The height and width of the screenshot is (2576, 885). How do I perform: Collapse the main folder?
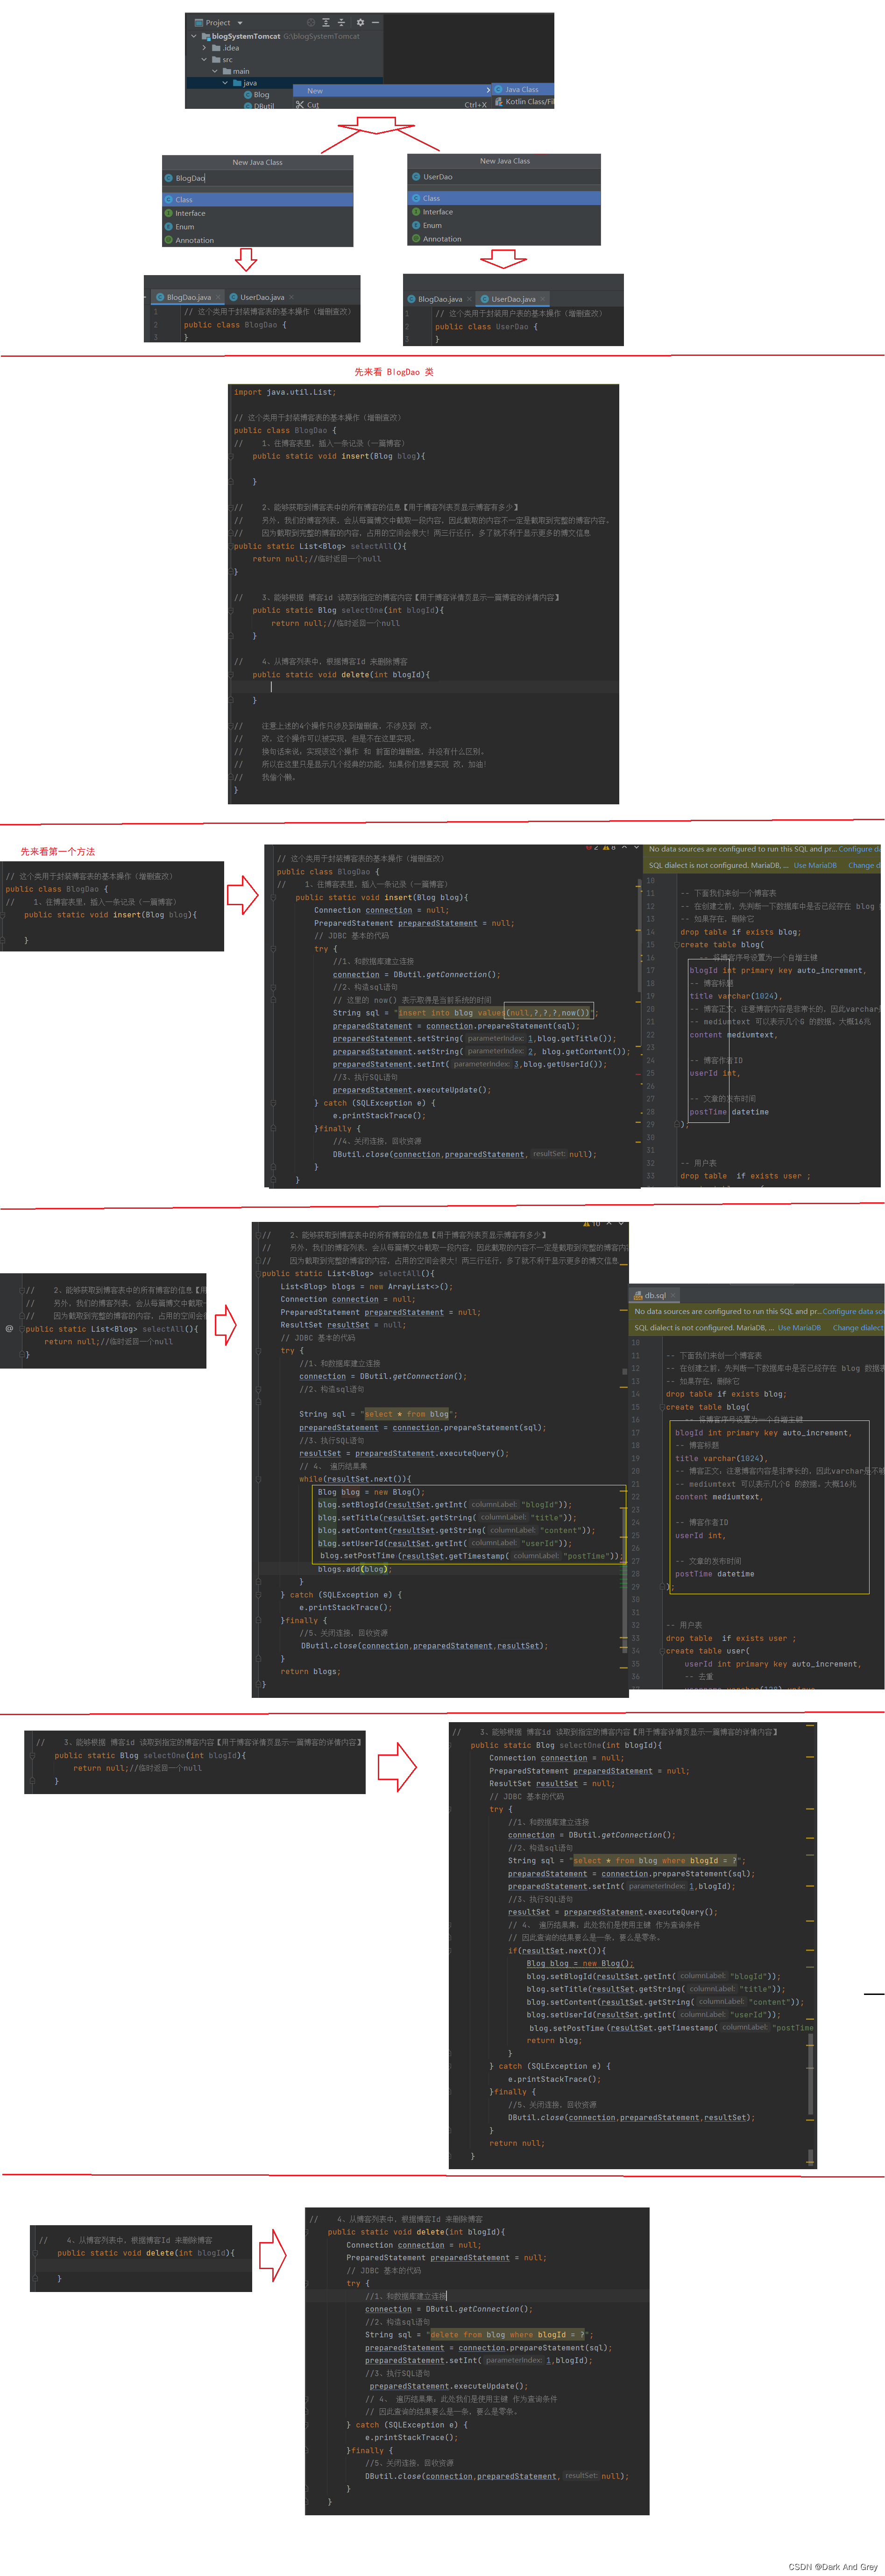[x=214, y=71]
